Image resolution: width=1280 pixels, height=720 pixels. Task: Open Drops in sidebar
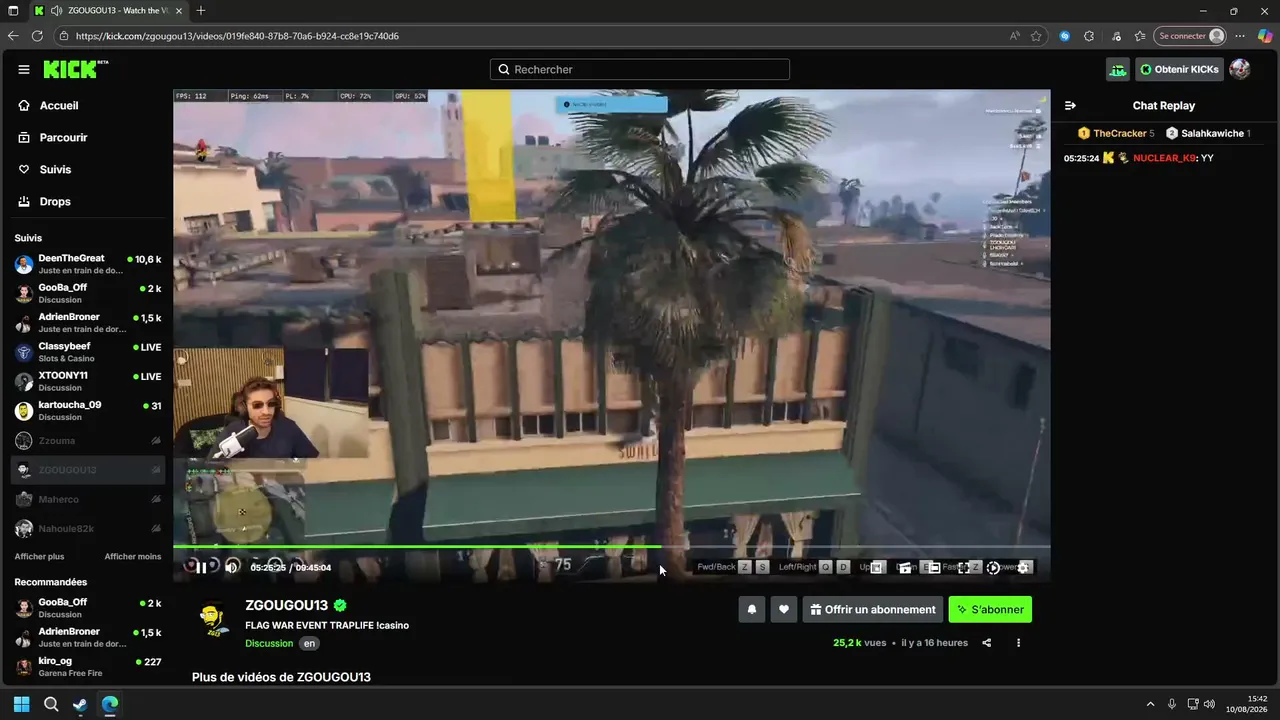coord(45,202)
